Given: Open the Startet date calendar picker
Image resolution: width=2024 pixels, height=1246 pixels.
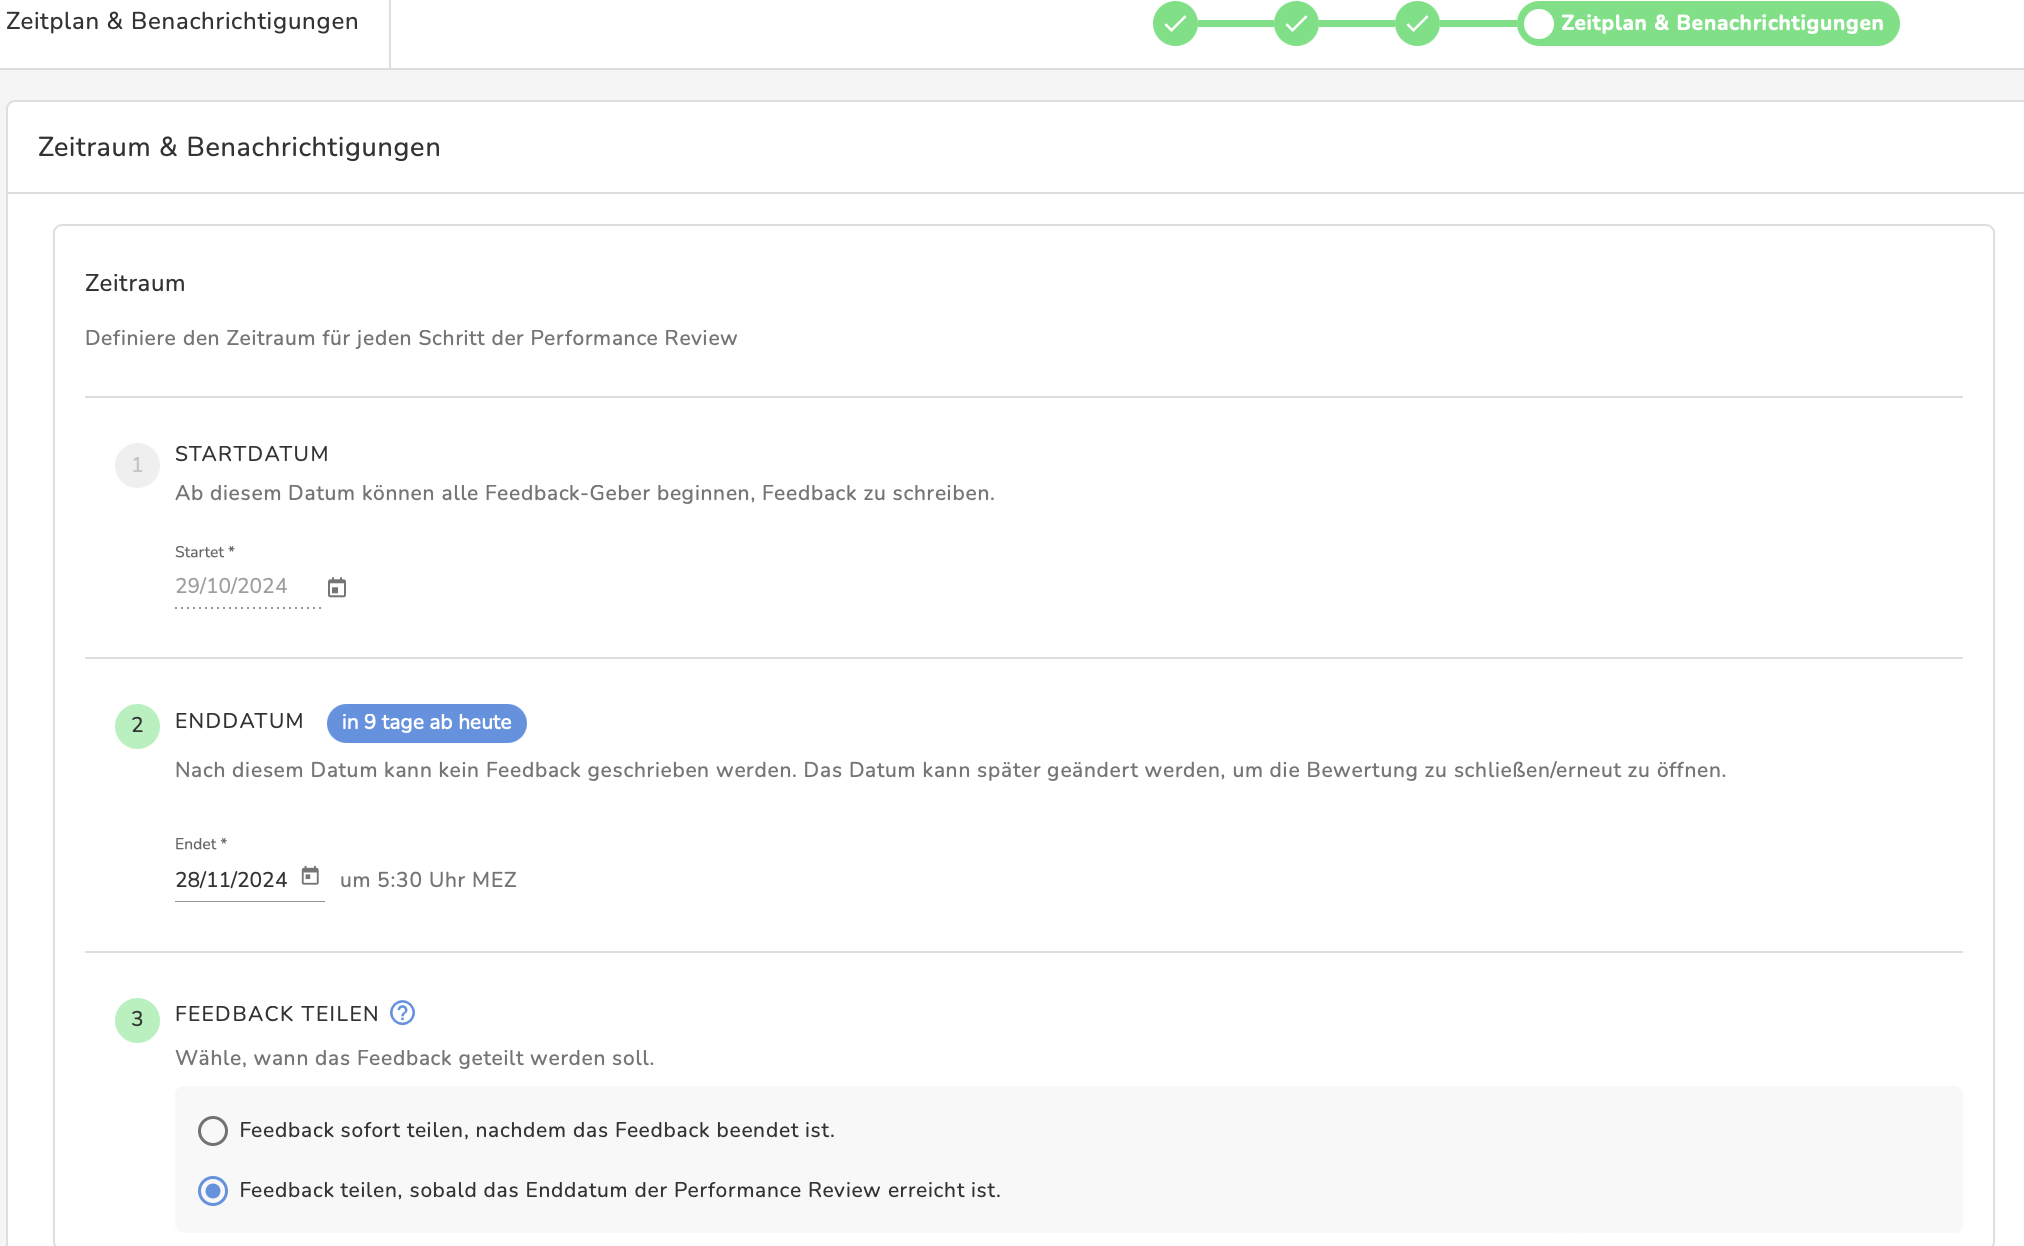Looking at the screenshot, I should coord(337,587).
